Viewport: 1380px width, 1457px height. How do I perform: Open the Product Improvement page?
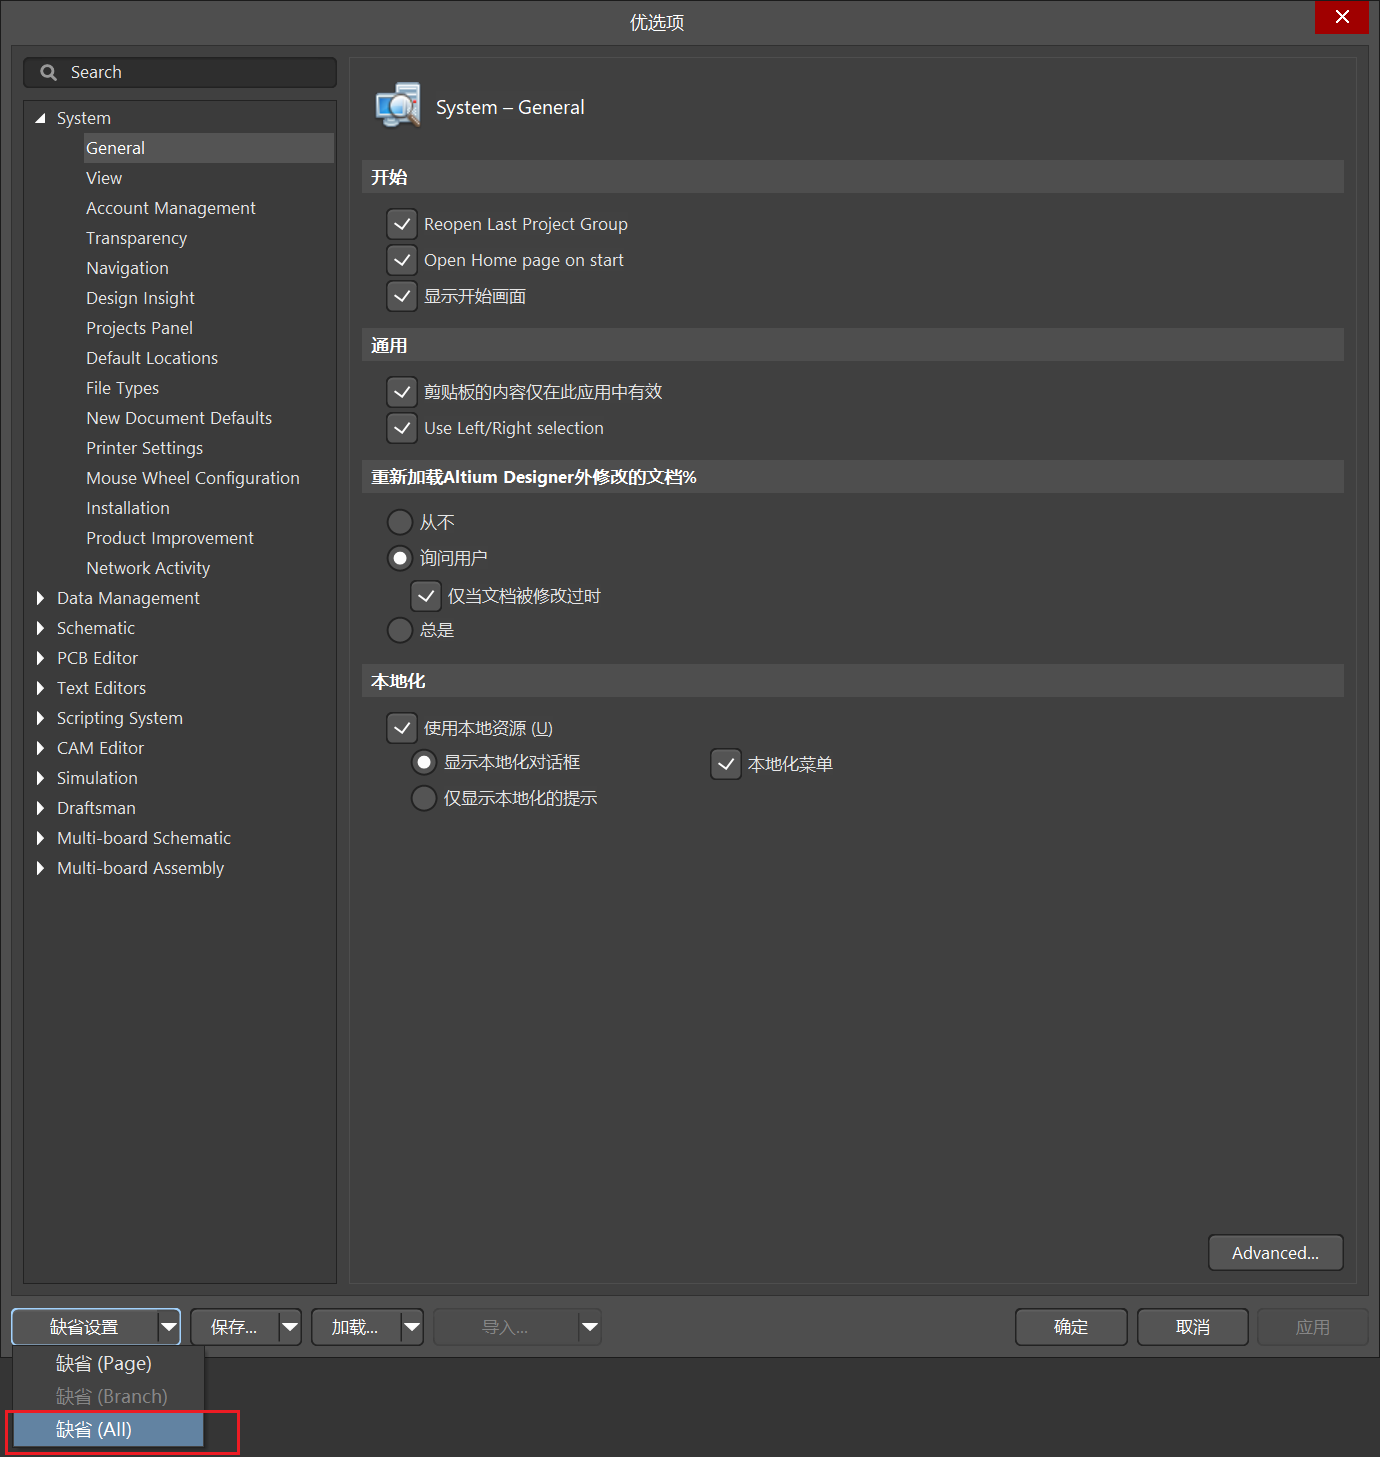(170, 538)
